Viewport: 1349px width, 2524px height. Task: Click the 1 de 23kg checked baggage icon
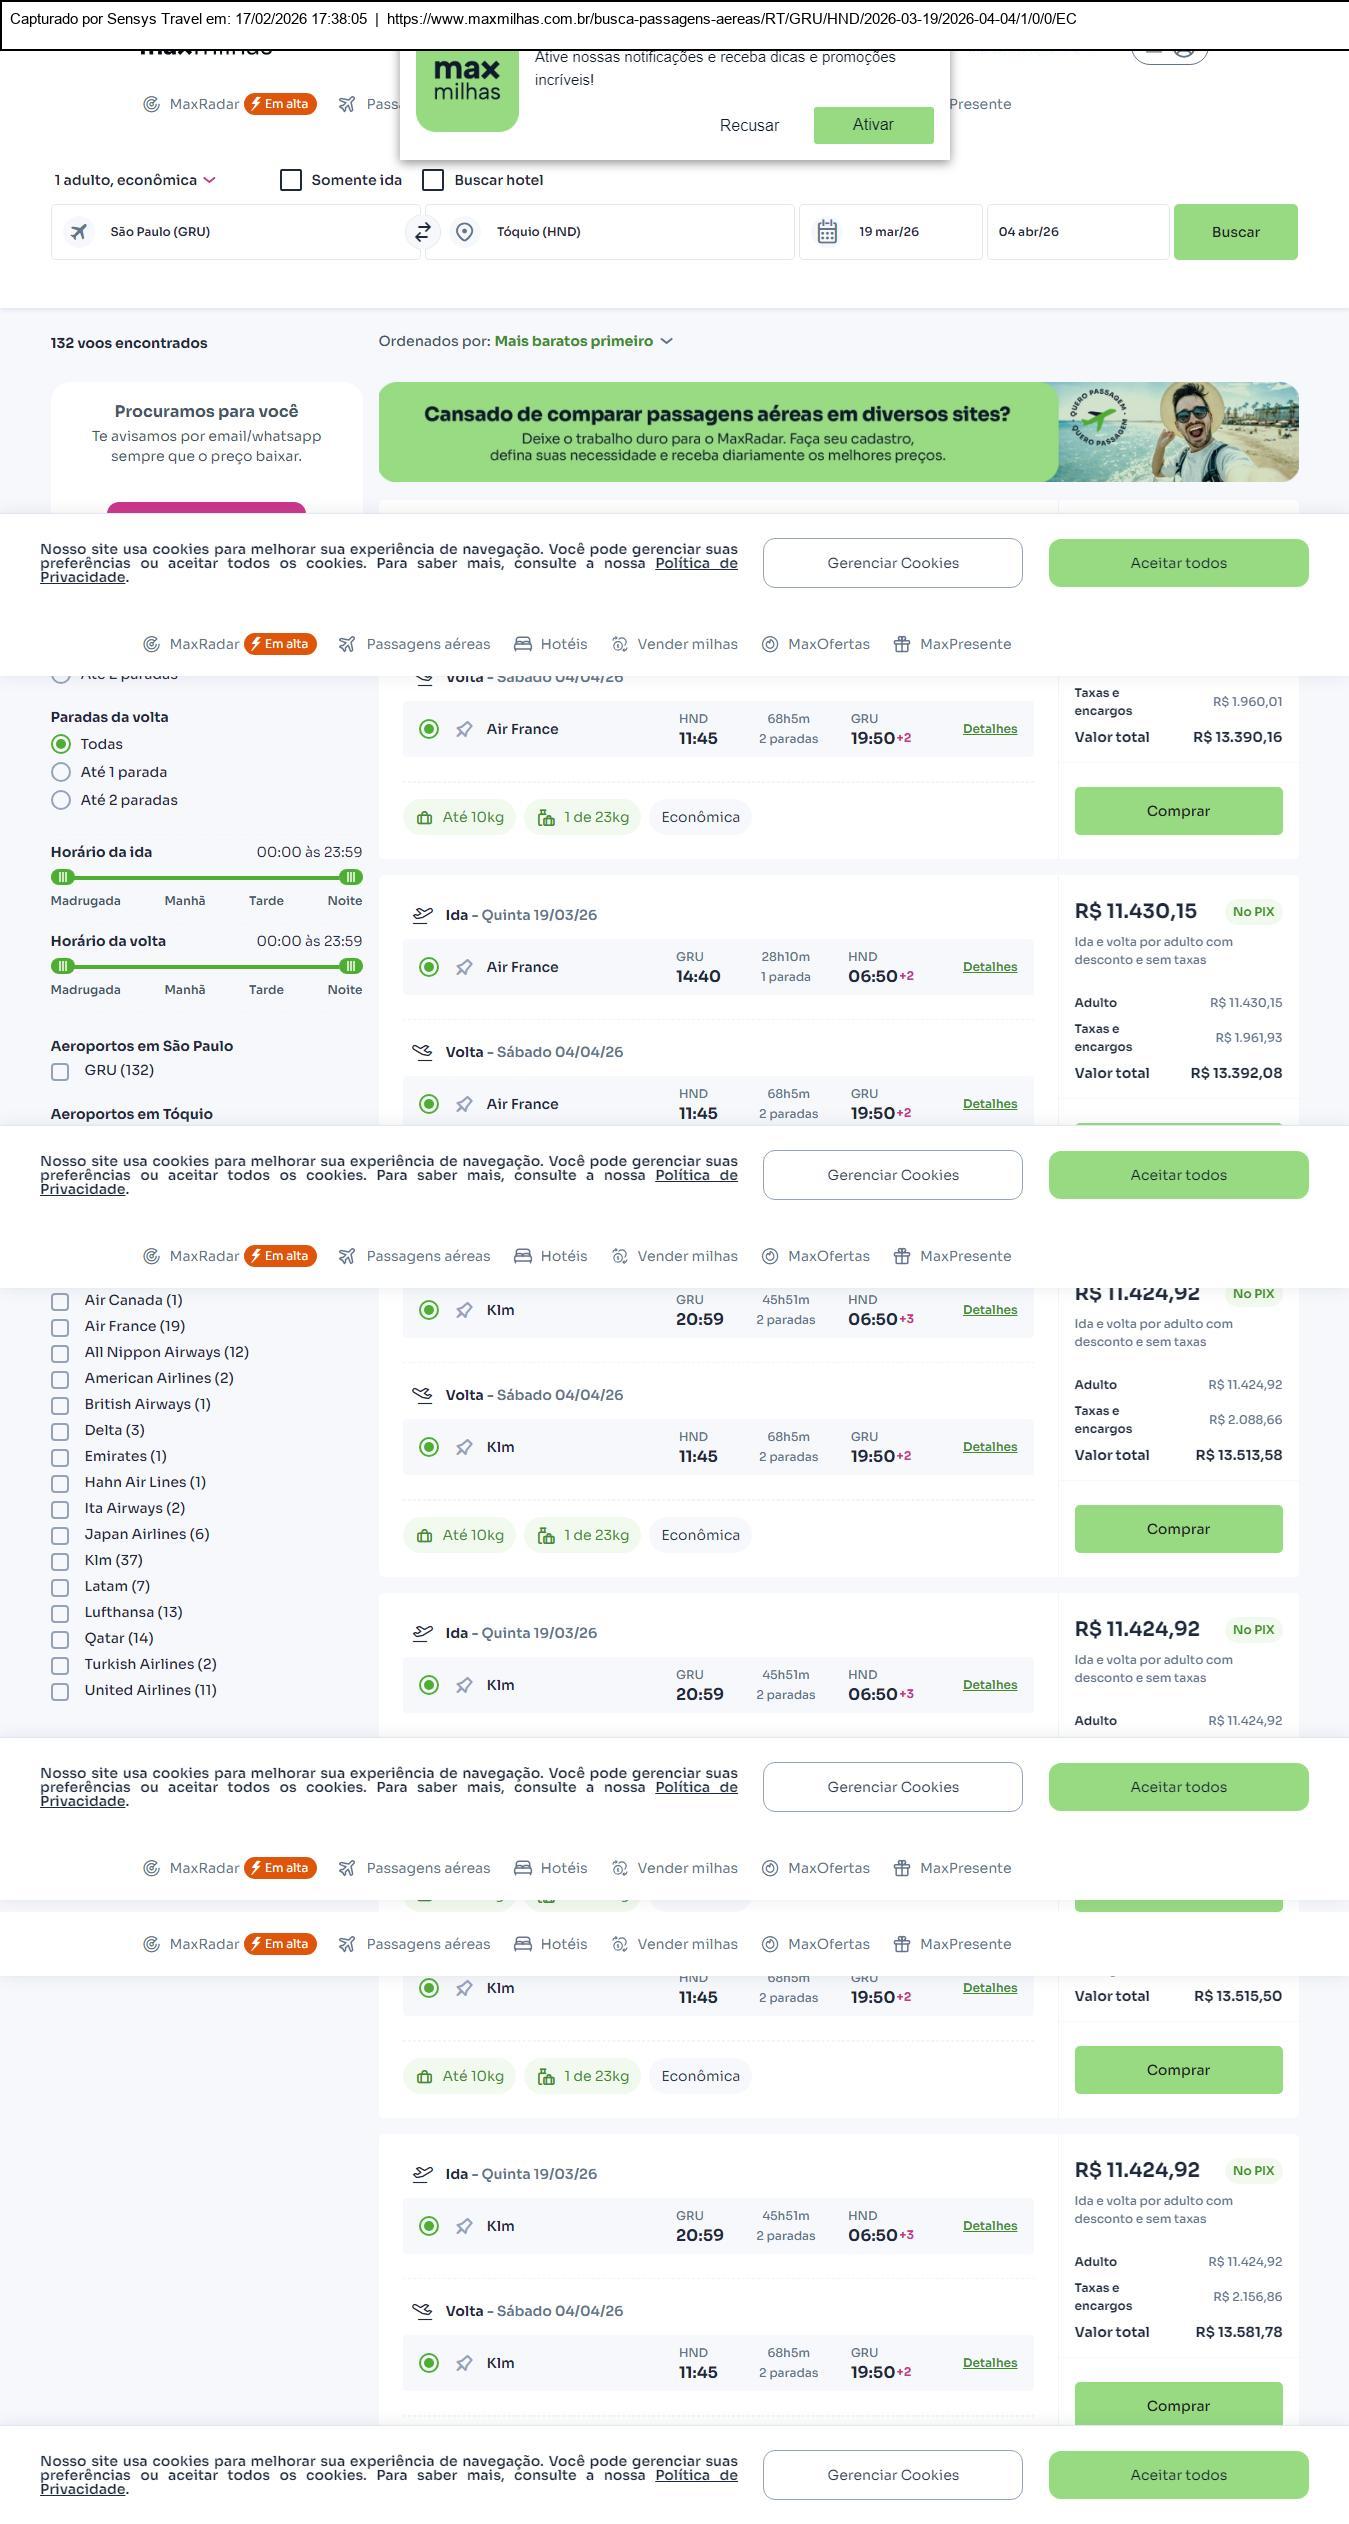point(546,818)
